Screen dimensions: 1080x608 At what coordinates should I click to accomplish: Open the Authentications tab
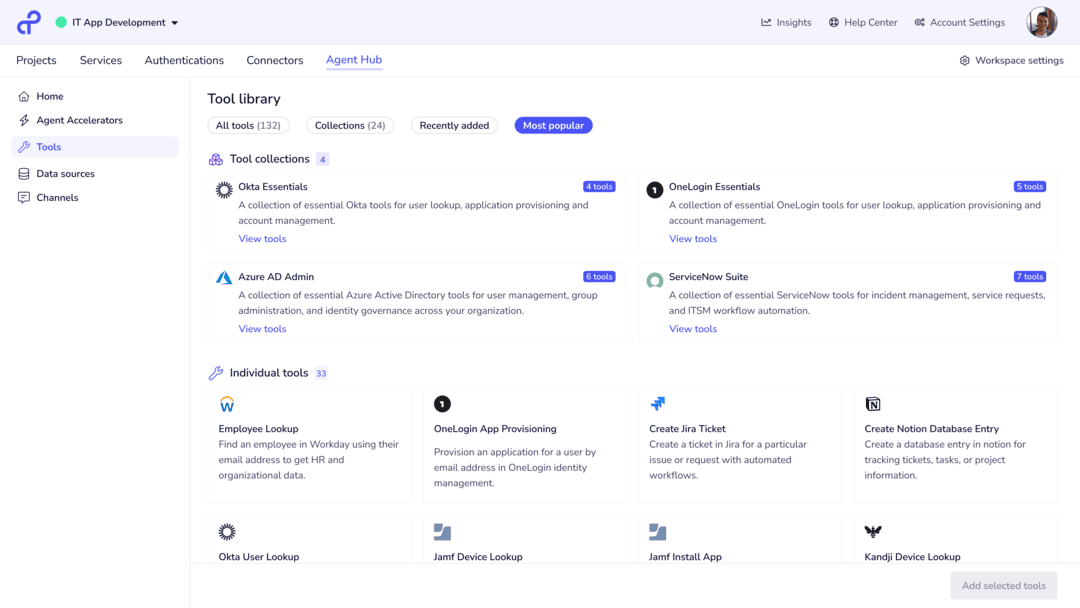184,61
